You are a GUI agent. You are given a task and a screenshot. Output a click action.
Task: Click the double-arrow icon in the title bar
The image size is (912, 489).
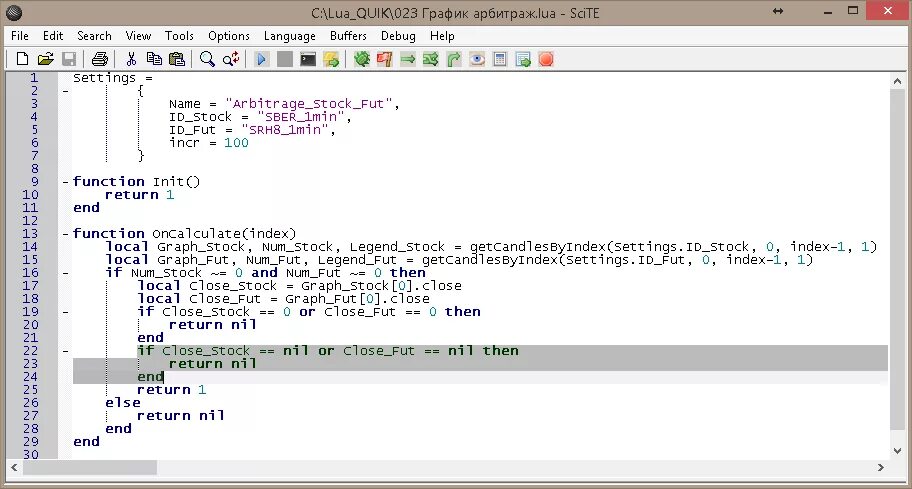778,11
